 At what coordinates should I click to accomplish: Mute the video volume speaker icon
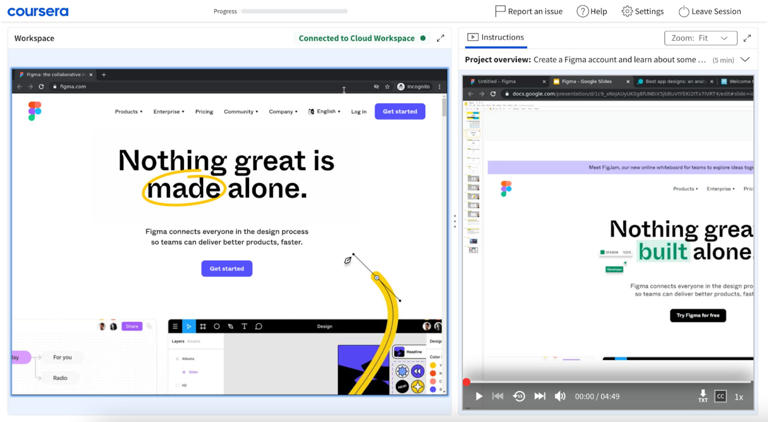[x=560, y=397]
